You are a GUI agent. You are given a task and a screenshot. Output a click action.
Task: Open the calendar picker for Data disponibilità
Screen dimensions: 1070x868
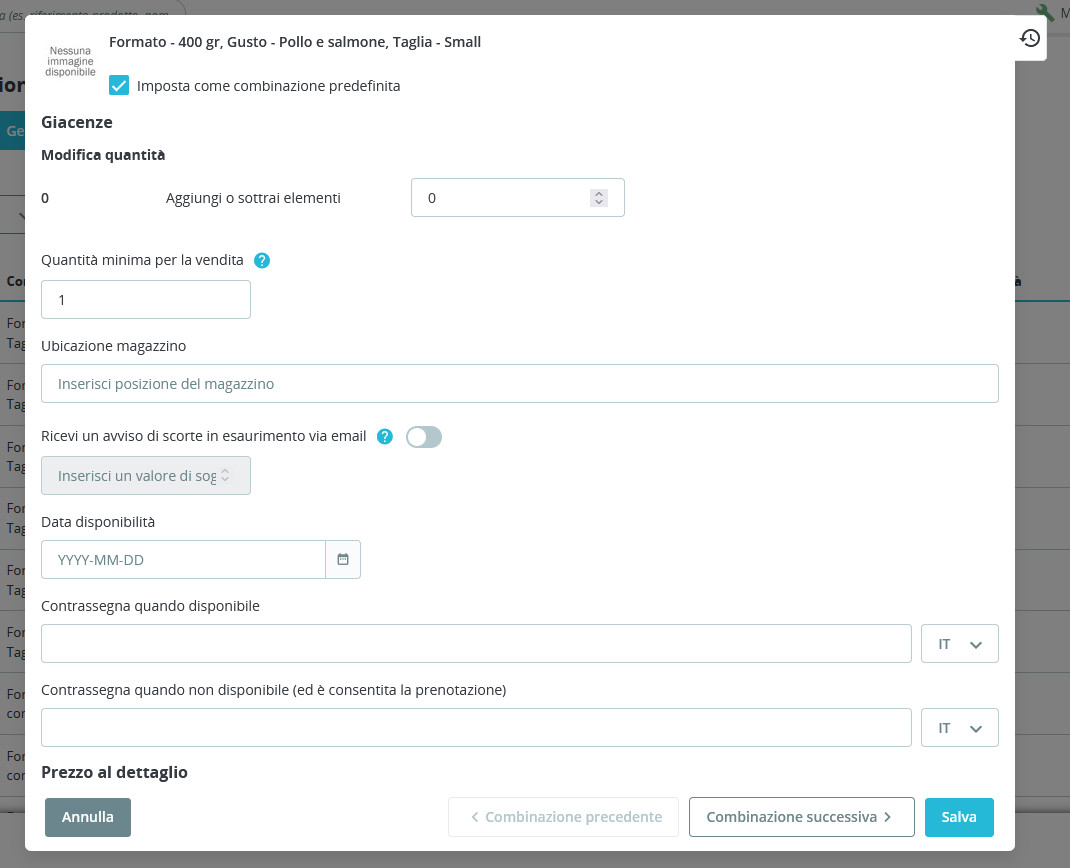click(x=343, y=560)
